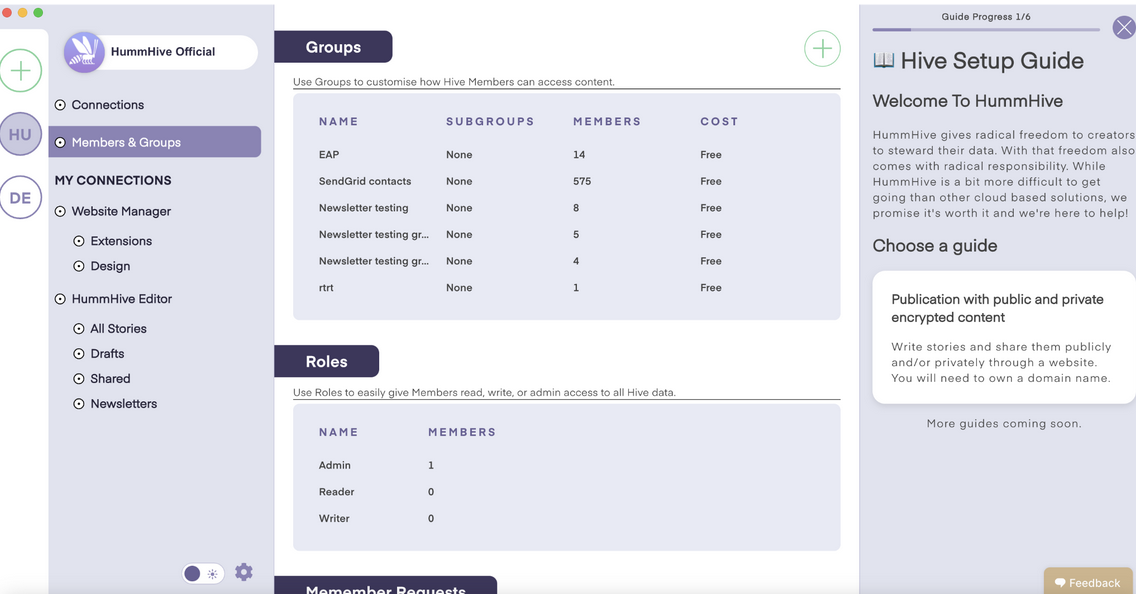Select the HU hive avatar
This screenshot has width=1136, height=594.
[x=21, y=134]
